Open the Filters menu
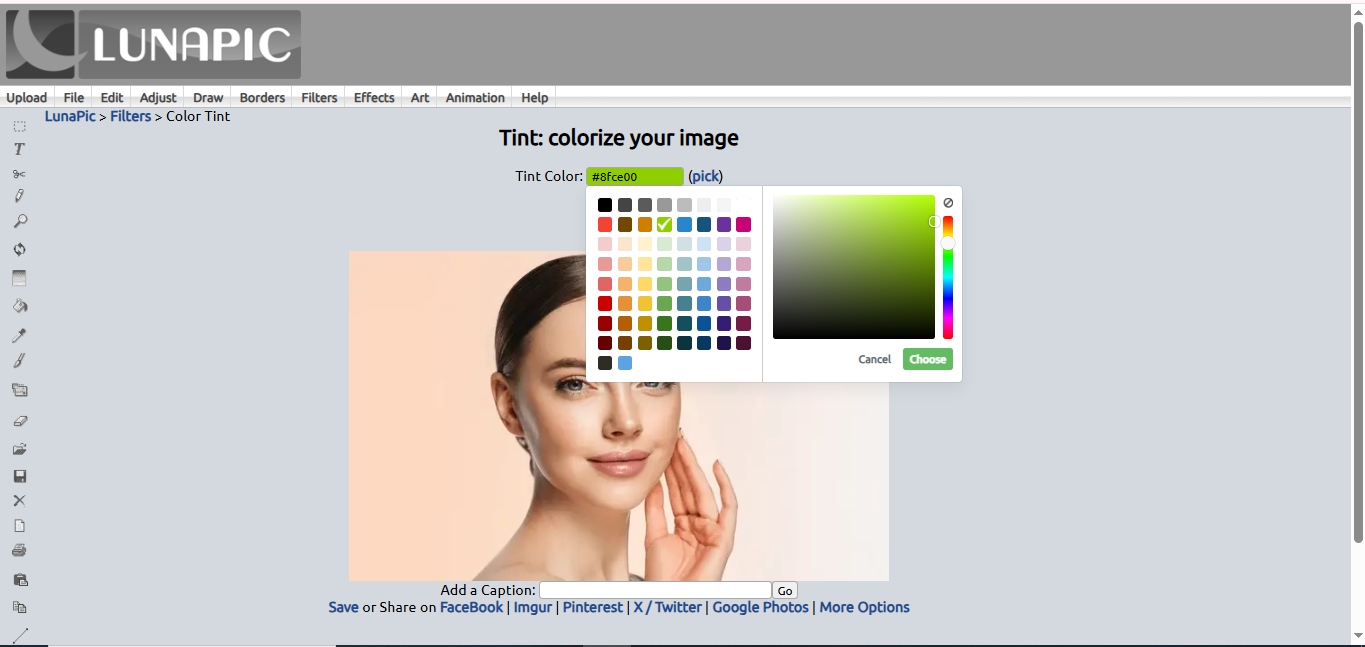The image size is (1365, 647). (x=318, y=97)
